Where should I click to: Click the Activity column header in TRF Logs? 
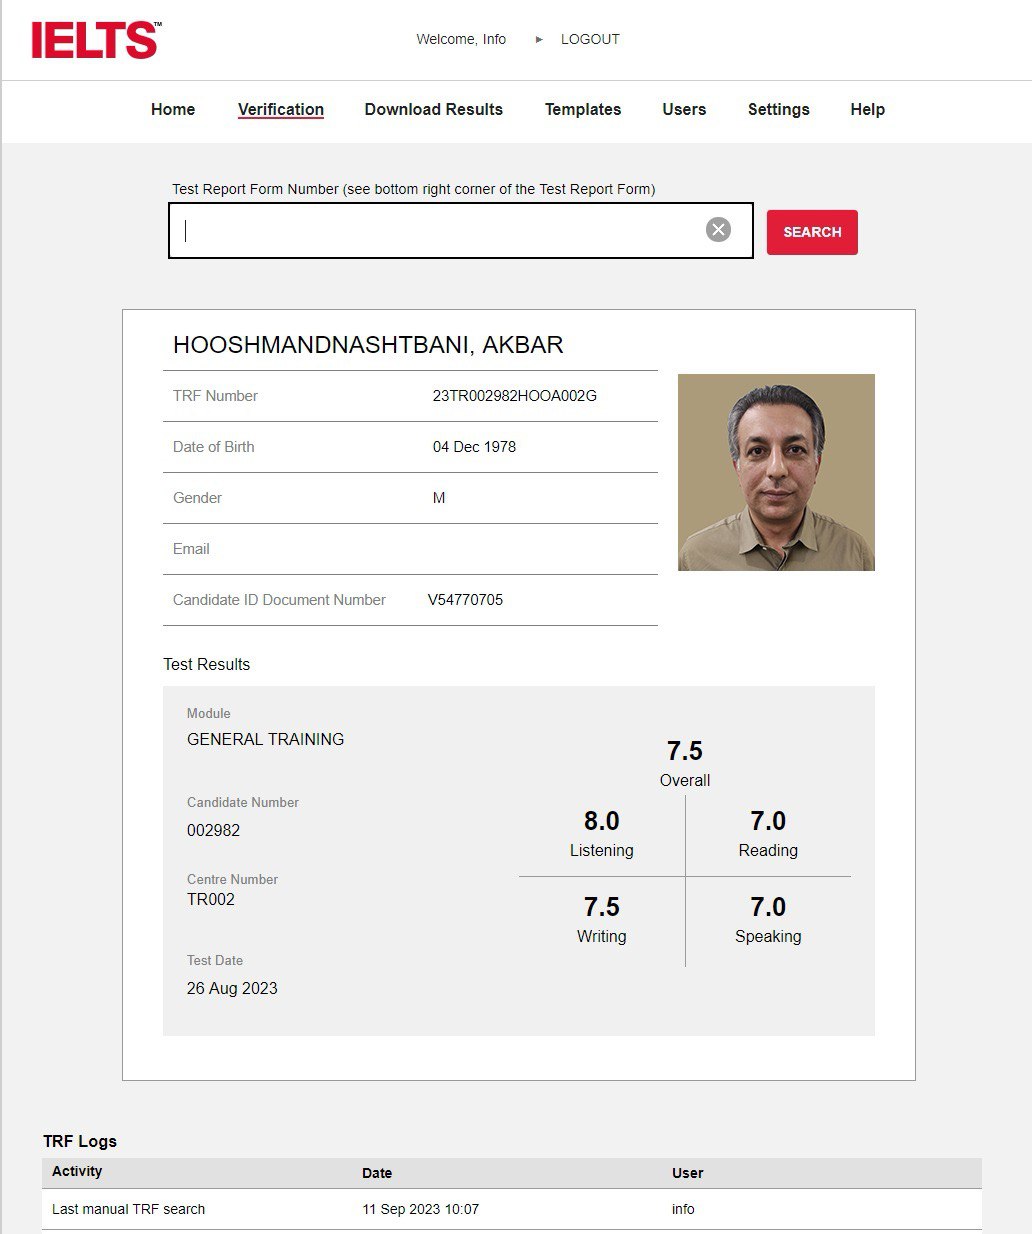pyautogui.click(x=77, y=1172)
